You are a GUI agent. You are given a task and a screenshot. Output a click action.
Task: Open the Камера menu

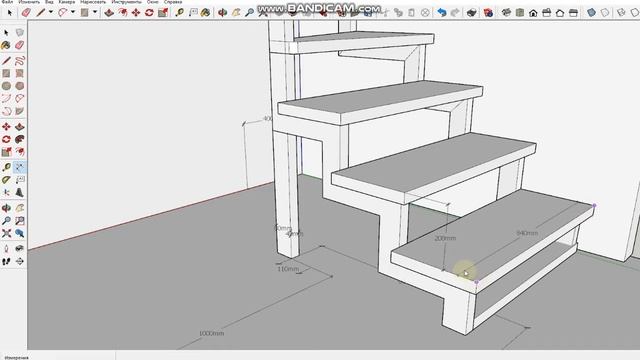pyautogui.click(x=67, y=2)
